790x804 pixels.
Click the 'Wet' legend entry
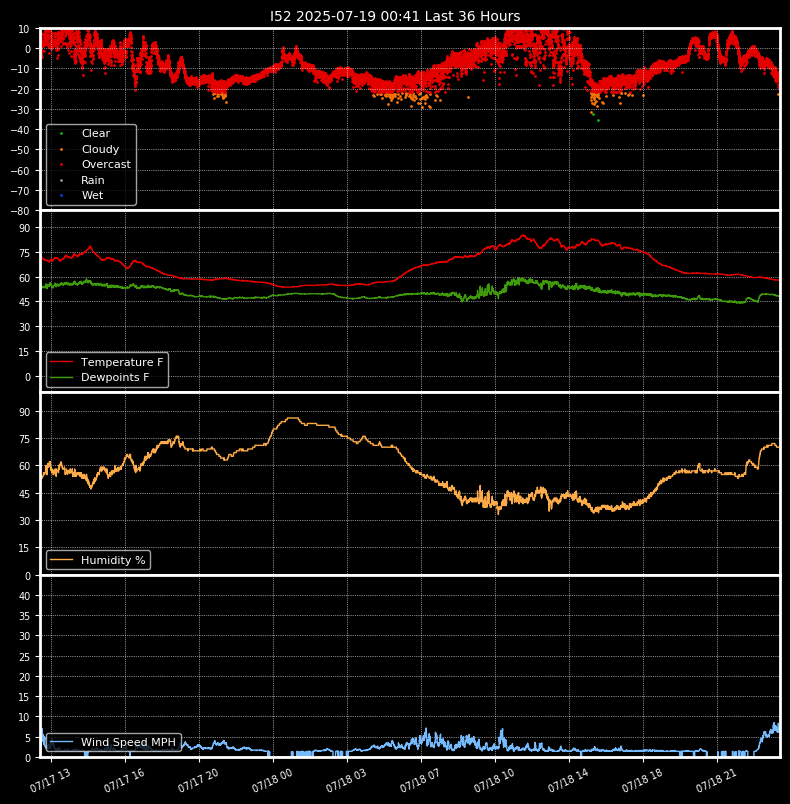(92, 195)
